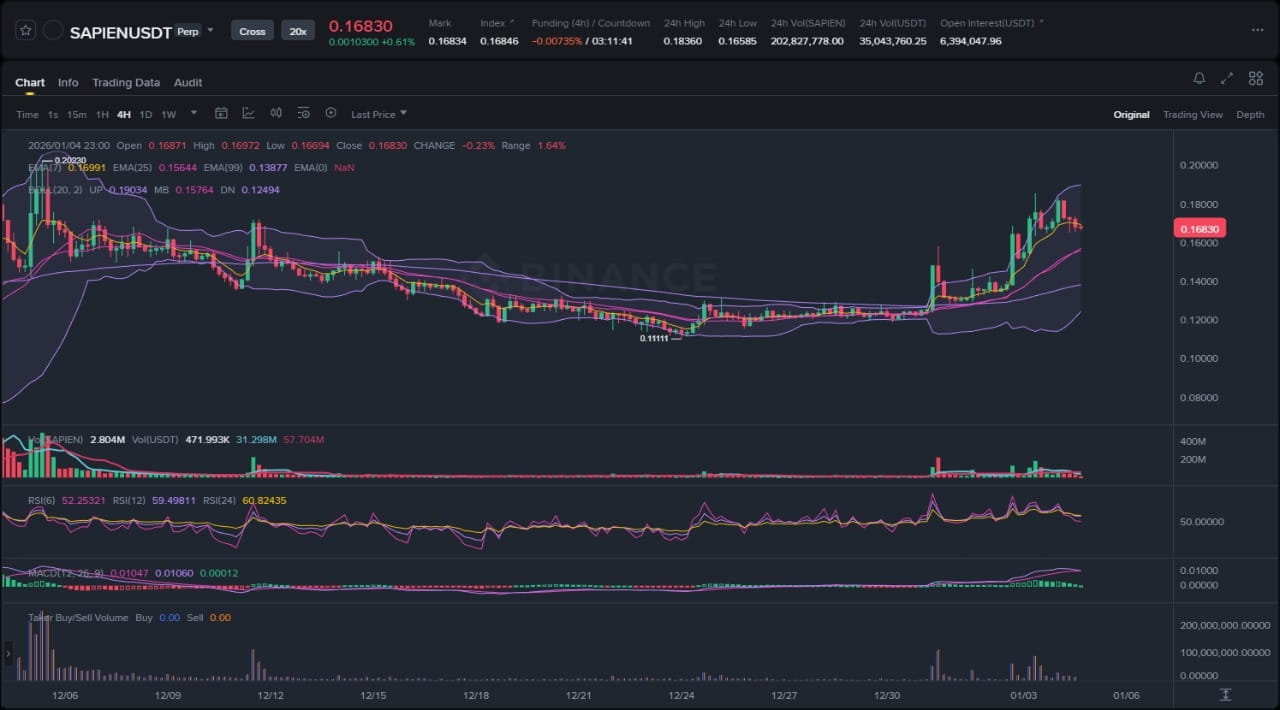This screenshot has width=1280, height=710.
Task: Open the 20x leverage setting
Action: coord(298,31)
